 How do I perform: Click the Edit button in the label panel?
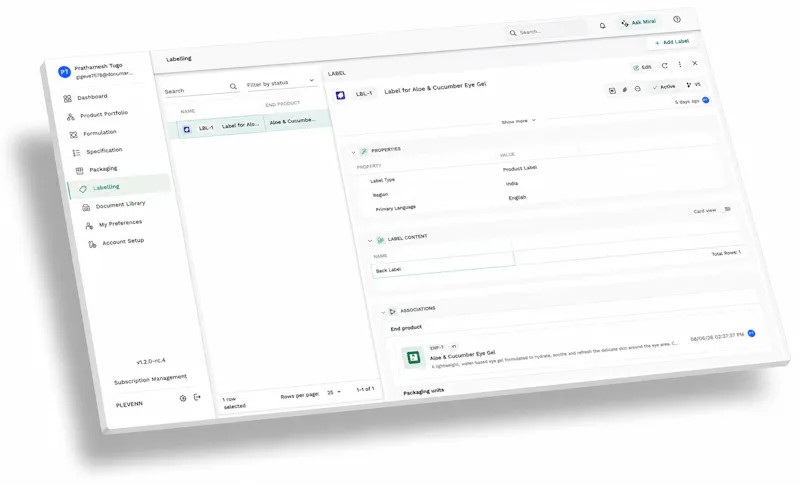(x=642, y=67)
